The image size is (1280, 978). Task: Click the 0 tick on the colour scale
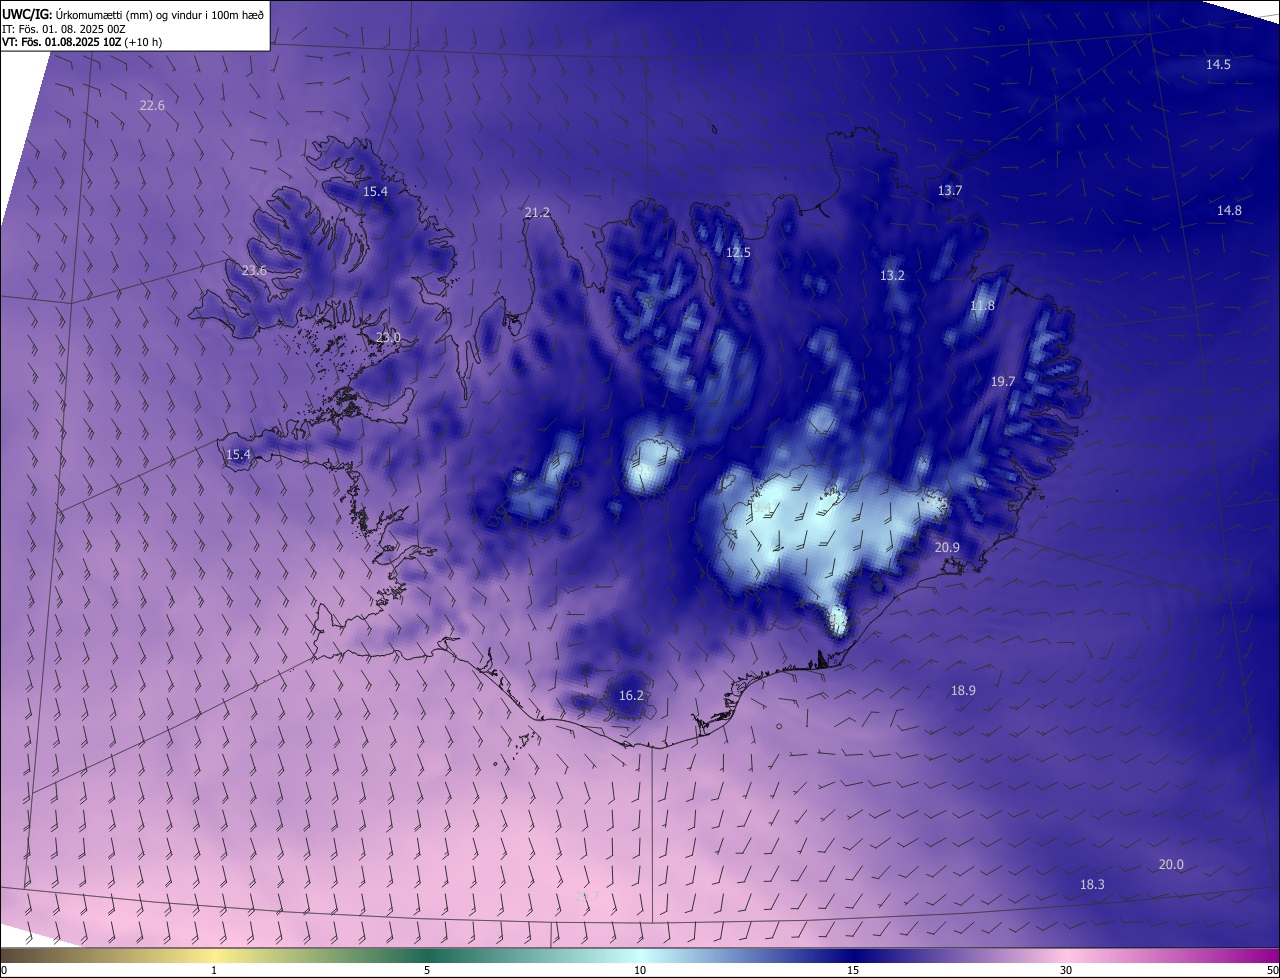pos(4,970)
